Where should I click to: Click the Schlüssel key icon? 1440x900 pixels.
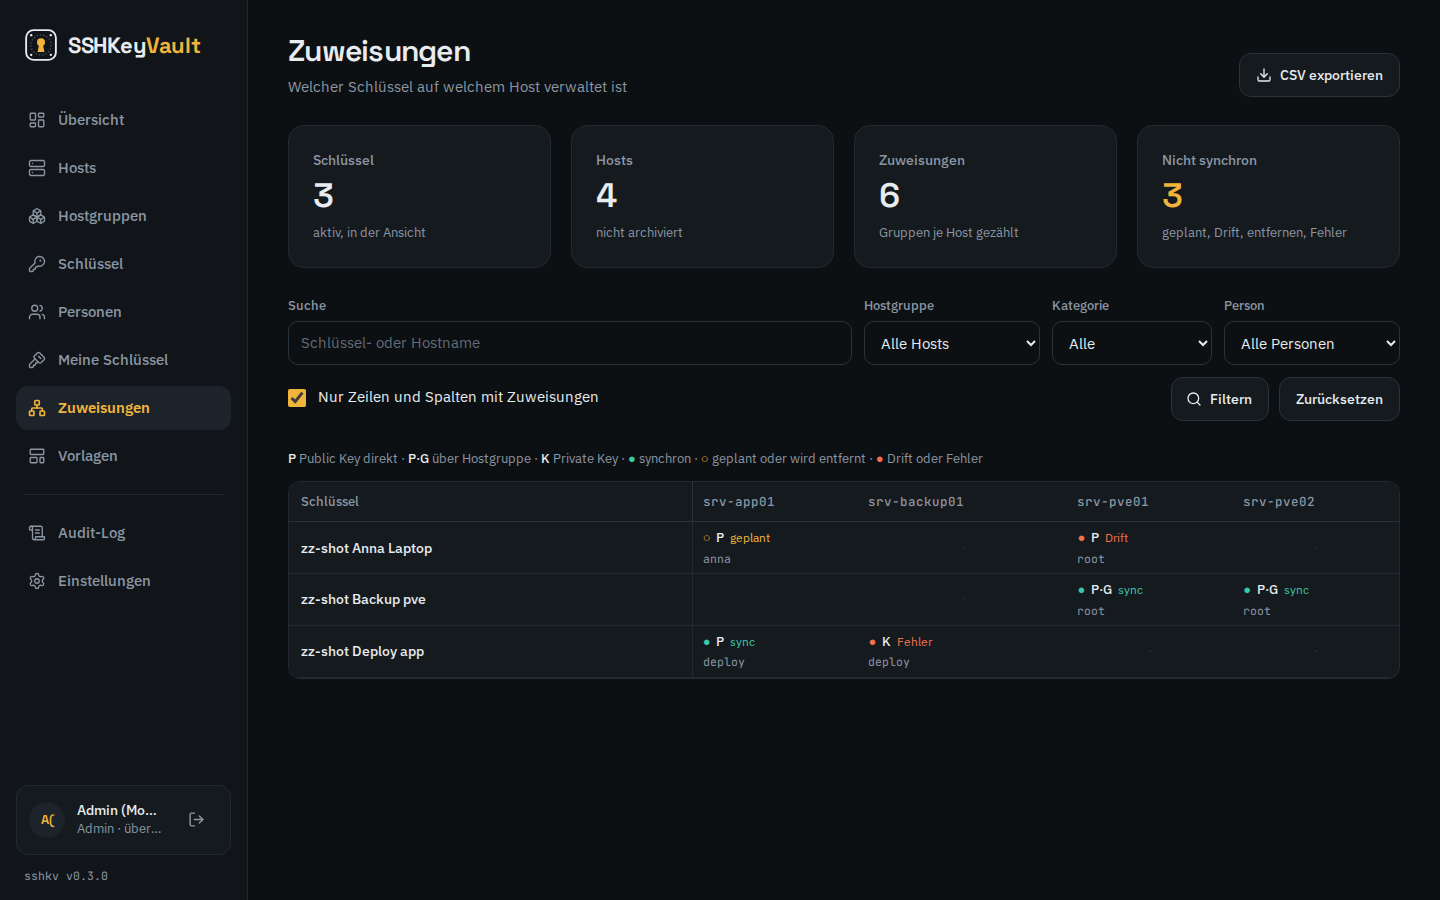[37, 264]
